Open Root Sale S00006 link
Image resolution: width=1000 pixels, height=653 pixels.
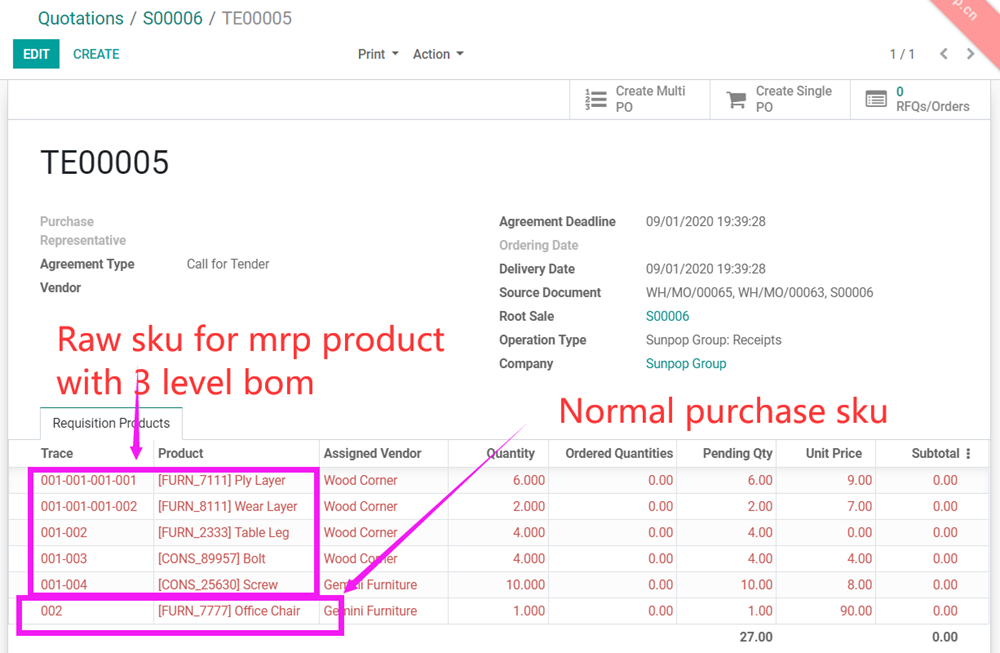point(667,316)
